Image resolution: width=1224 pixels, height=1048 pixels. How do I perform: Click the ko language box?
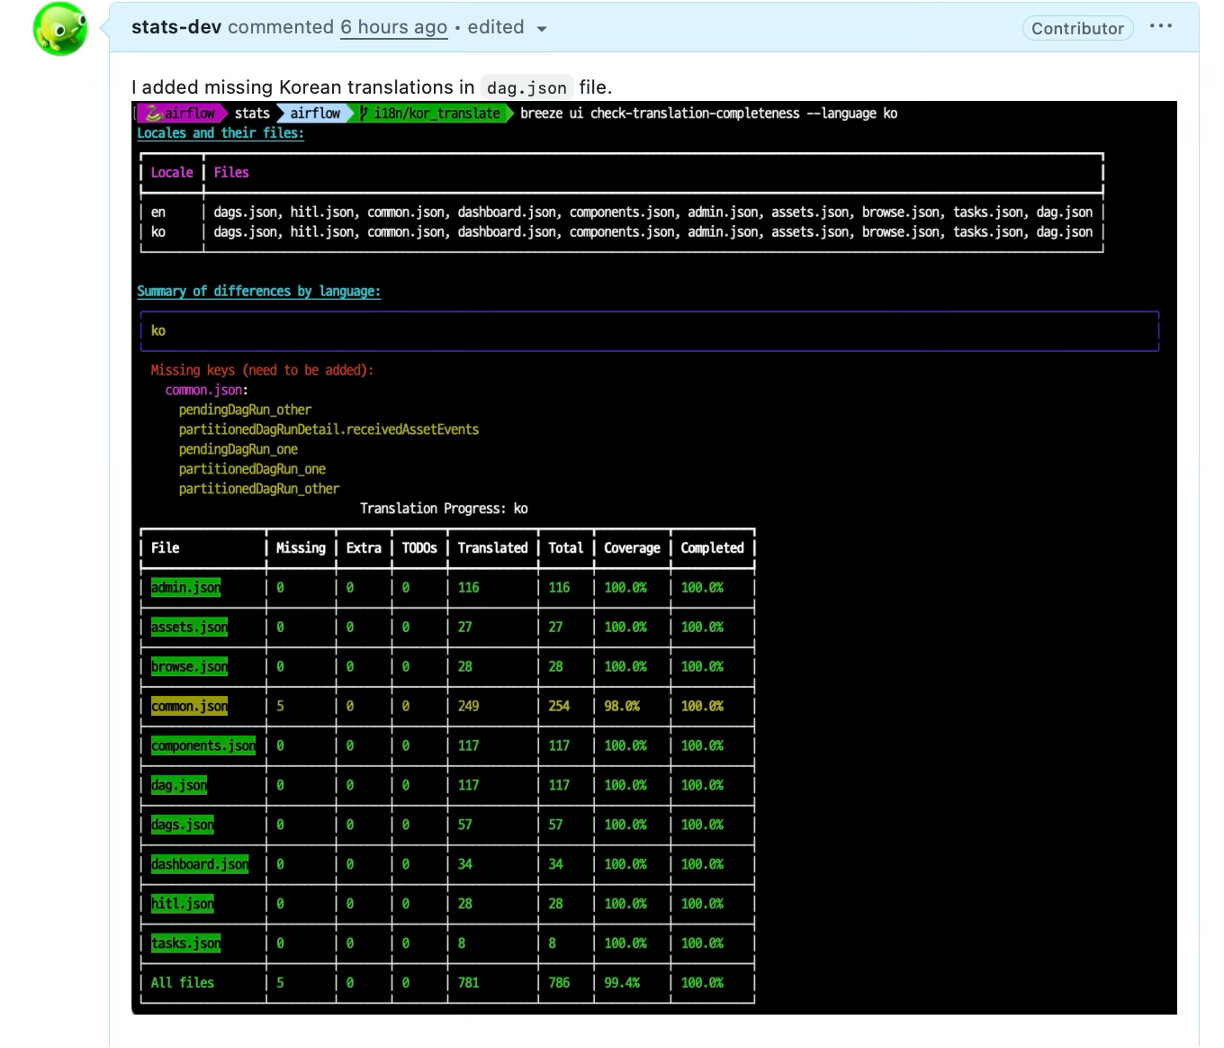(649, 331)
